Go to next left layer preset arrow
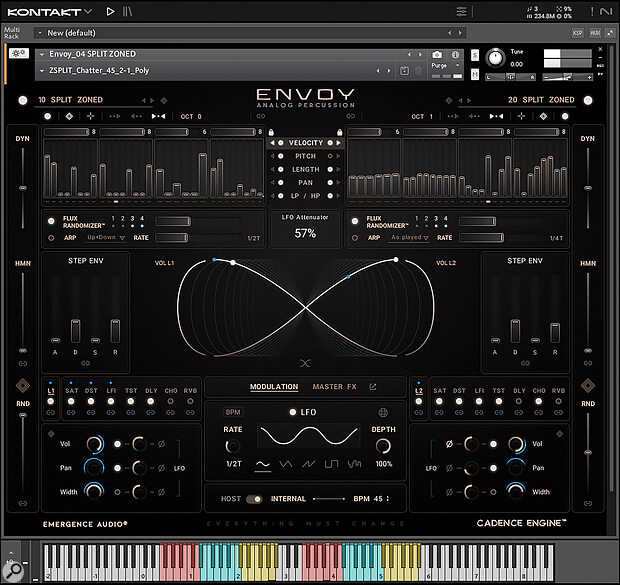620x585 pixels. coord(152,100)
